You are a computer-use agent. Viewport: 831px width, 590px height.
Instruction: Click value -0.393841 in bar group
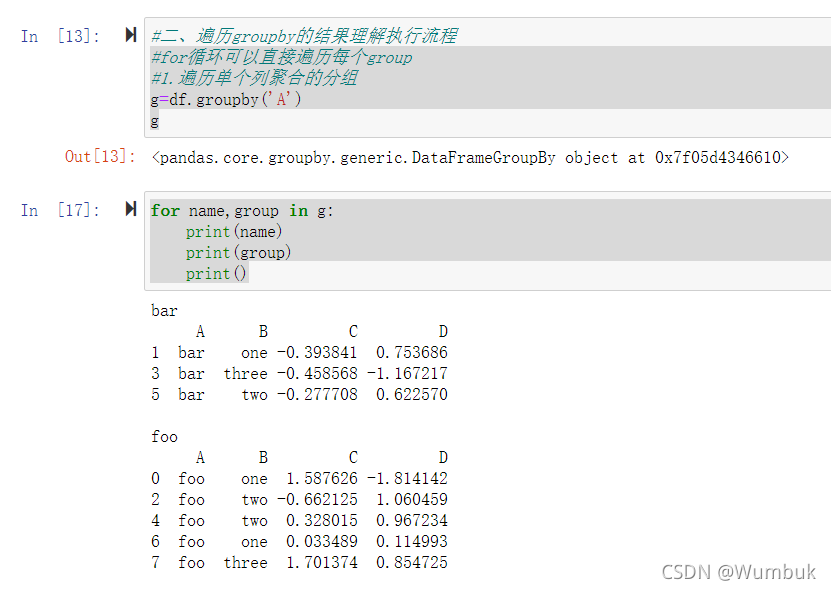coord(317,353)
